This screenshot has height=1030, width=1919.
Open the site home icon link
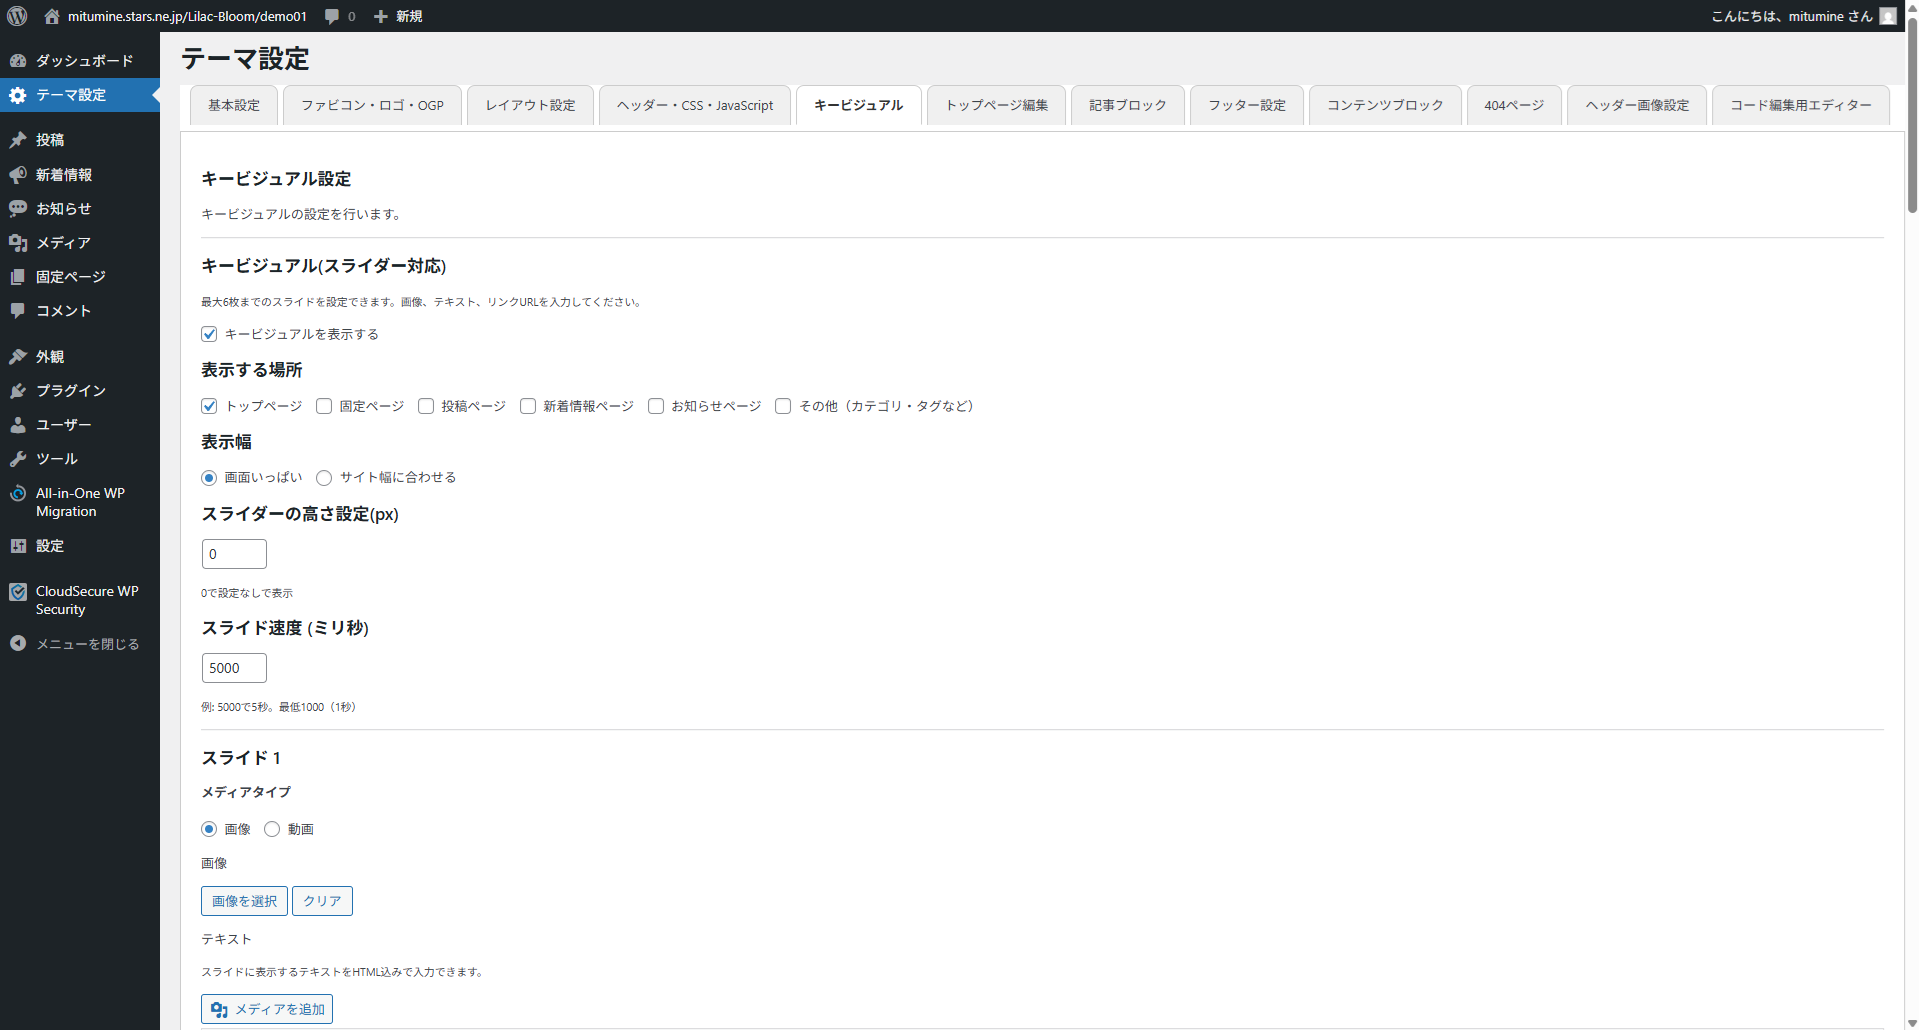[52, 16]
